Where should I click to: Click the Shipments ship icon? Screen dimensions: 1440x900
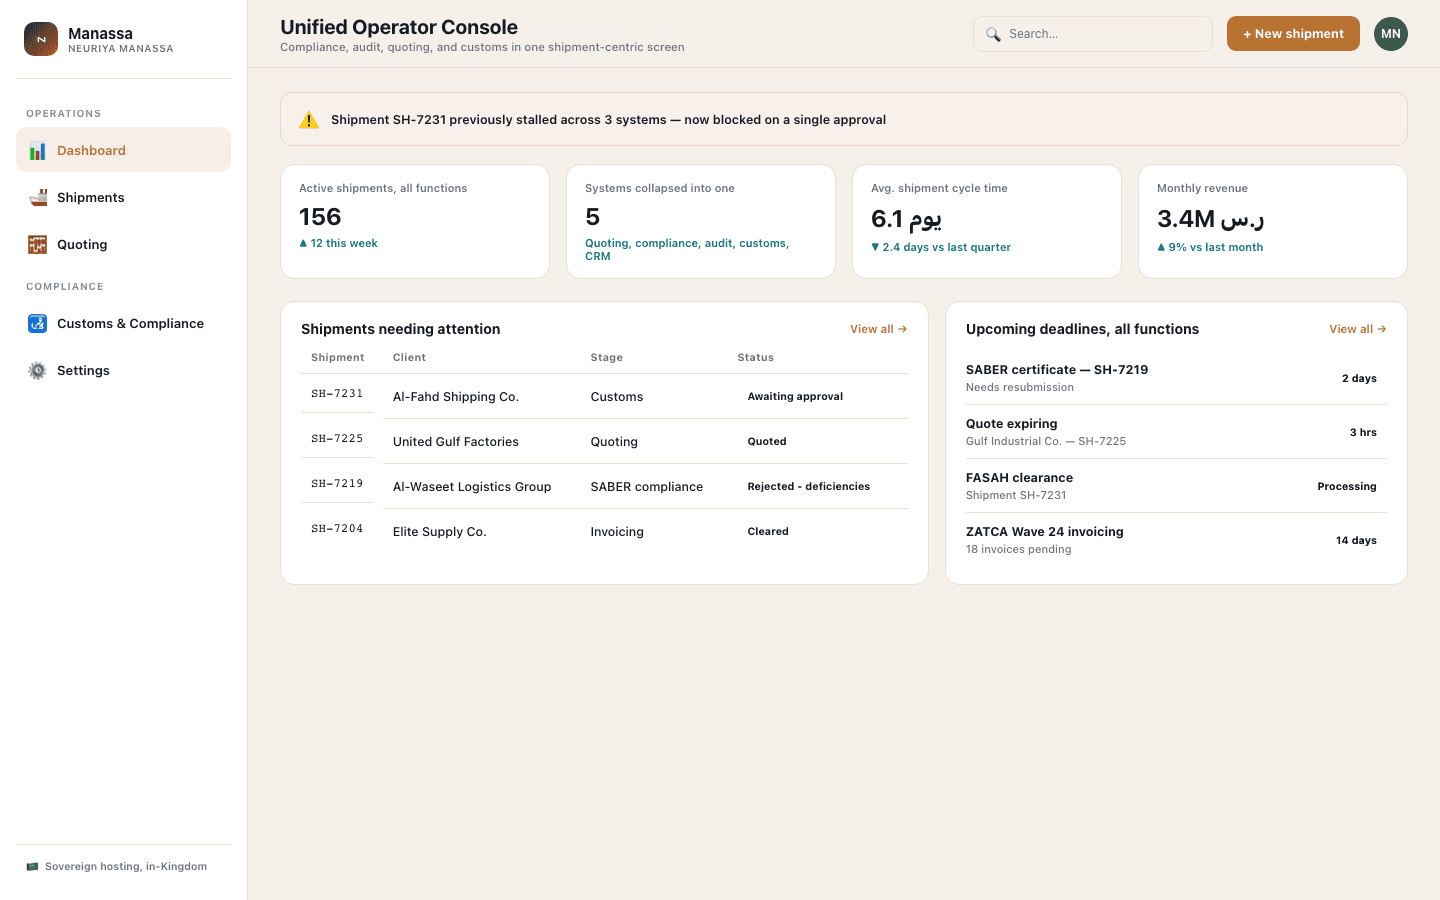point(37,198)
